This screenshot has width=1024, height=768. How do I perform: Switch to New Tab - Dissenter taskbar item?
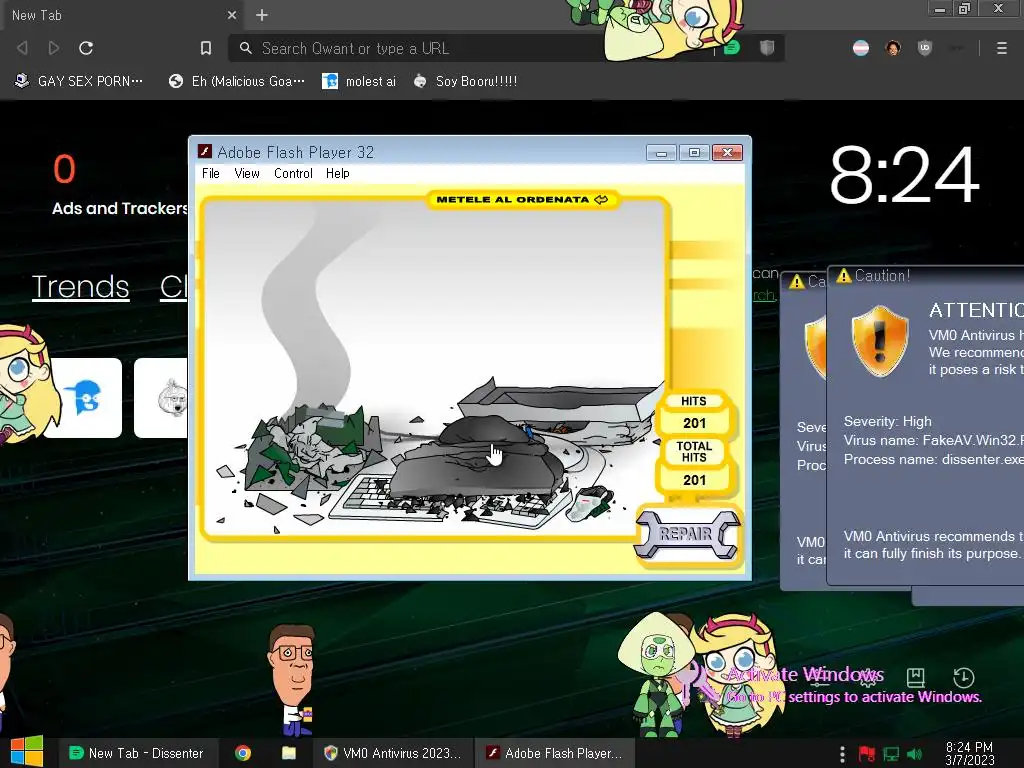click(136, 753)
